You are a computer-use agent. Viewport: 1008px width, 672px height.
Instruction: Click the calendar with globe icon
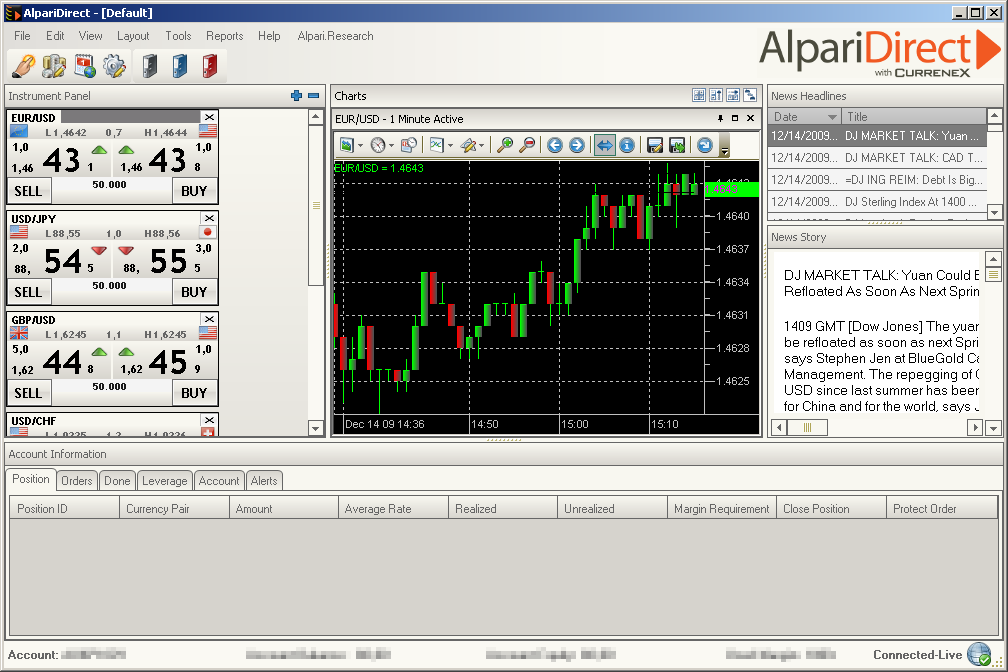pyautogui.click(x=85, y=66)
